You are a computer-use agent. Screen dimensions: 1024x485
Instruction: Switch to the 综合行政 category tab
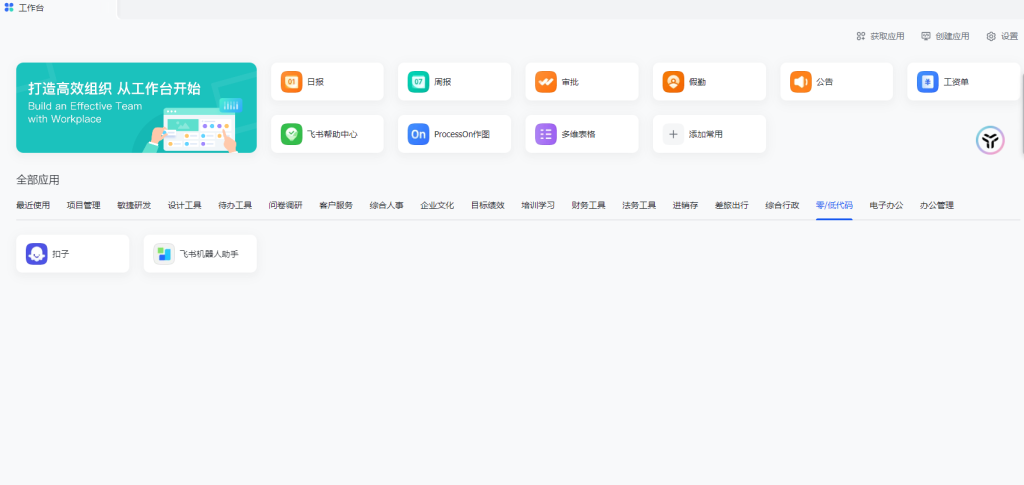(782, 206)
